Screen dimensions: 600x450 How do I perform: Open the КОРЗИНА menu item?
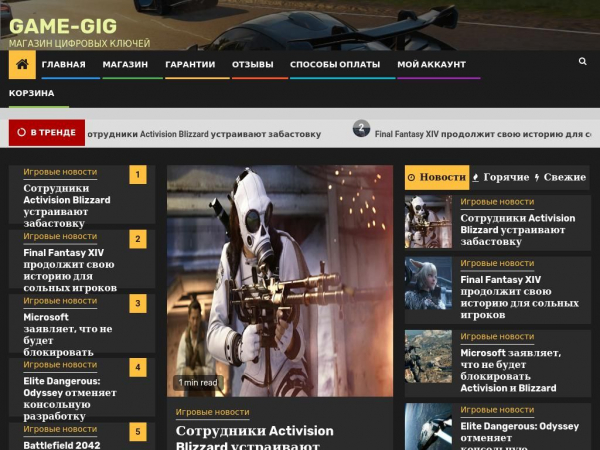(32, 93)
